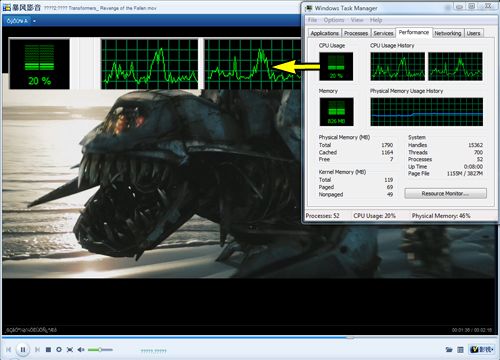Screen dimensions: 500x360
Task: Open file via folder icon in player
Action: click(x=449, y=349)
